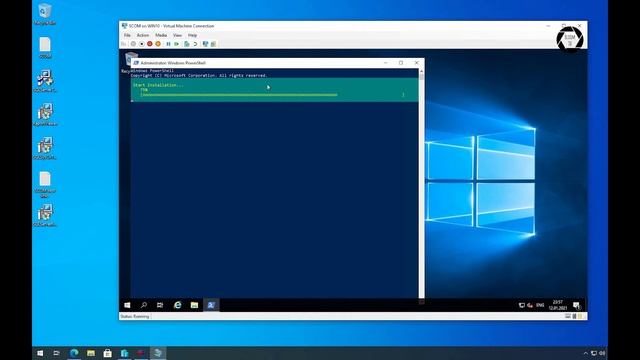Open the Recycle Bin on host desktop
Image resolution: width=640 pixels, height=360 pixels.
point(45,14)
